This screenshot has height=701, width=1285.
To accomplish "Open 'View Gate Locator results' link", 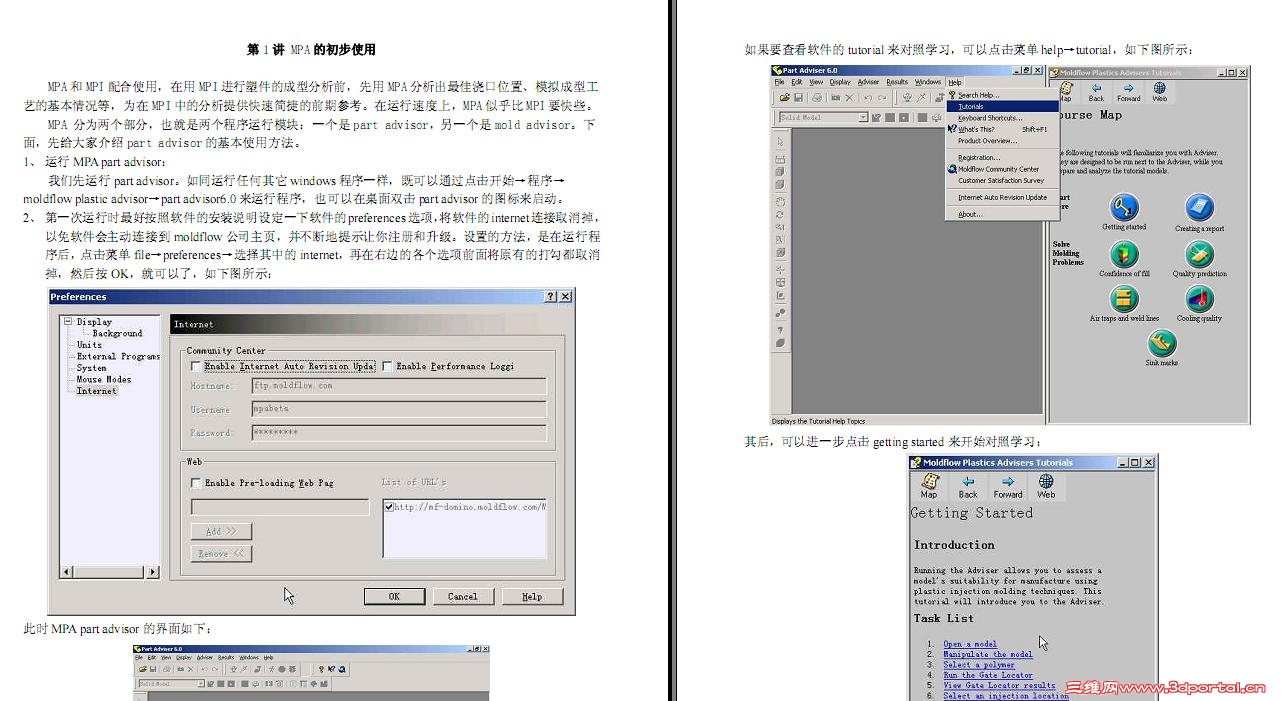I will [x=999, y=685].
